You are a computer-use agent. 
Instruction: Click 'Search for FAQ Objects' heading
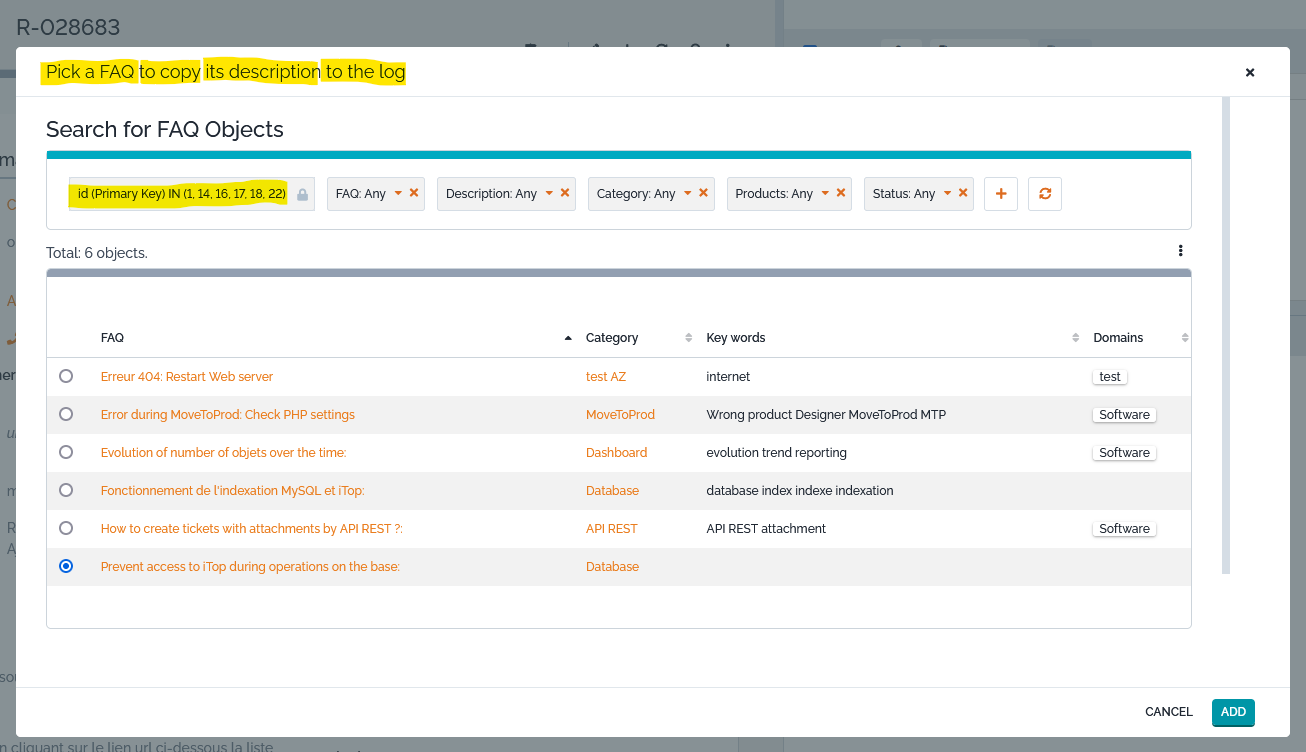[165, 129]
